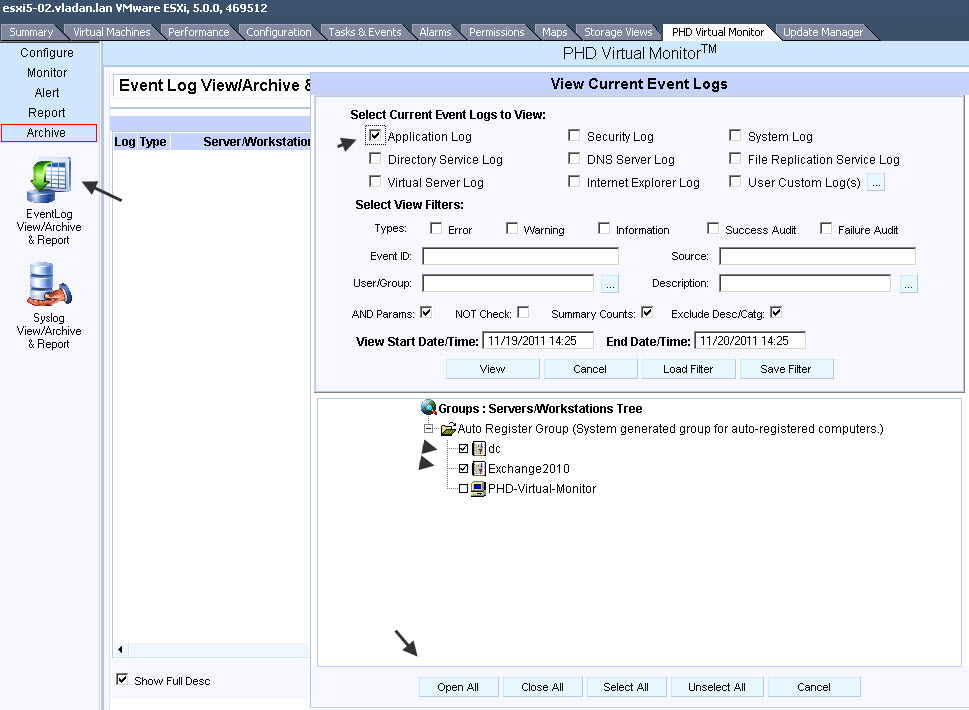
Task: Open the Update Manager tab
Action: pos(823,32)
